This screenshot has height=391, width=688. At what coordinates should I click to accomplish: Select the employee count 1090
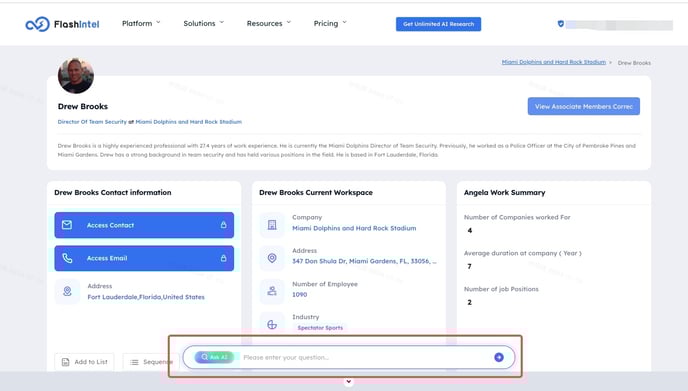click(300, 294)
